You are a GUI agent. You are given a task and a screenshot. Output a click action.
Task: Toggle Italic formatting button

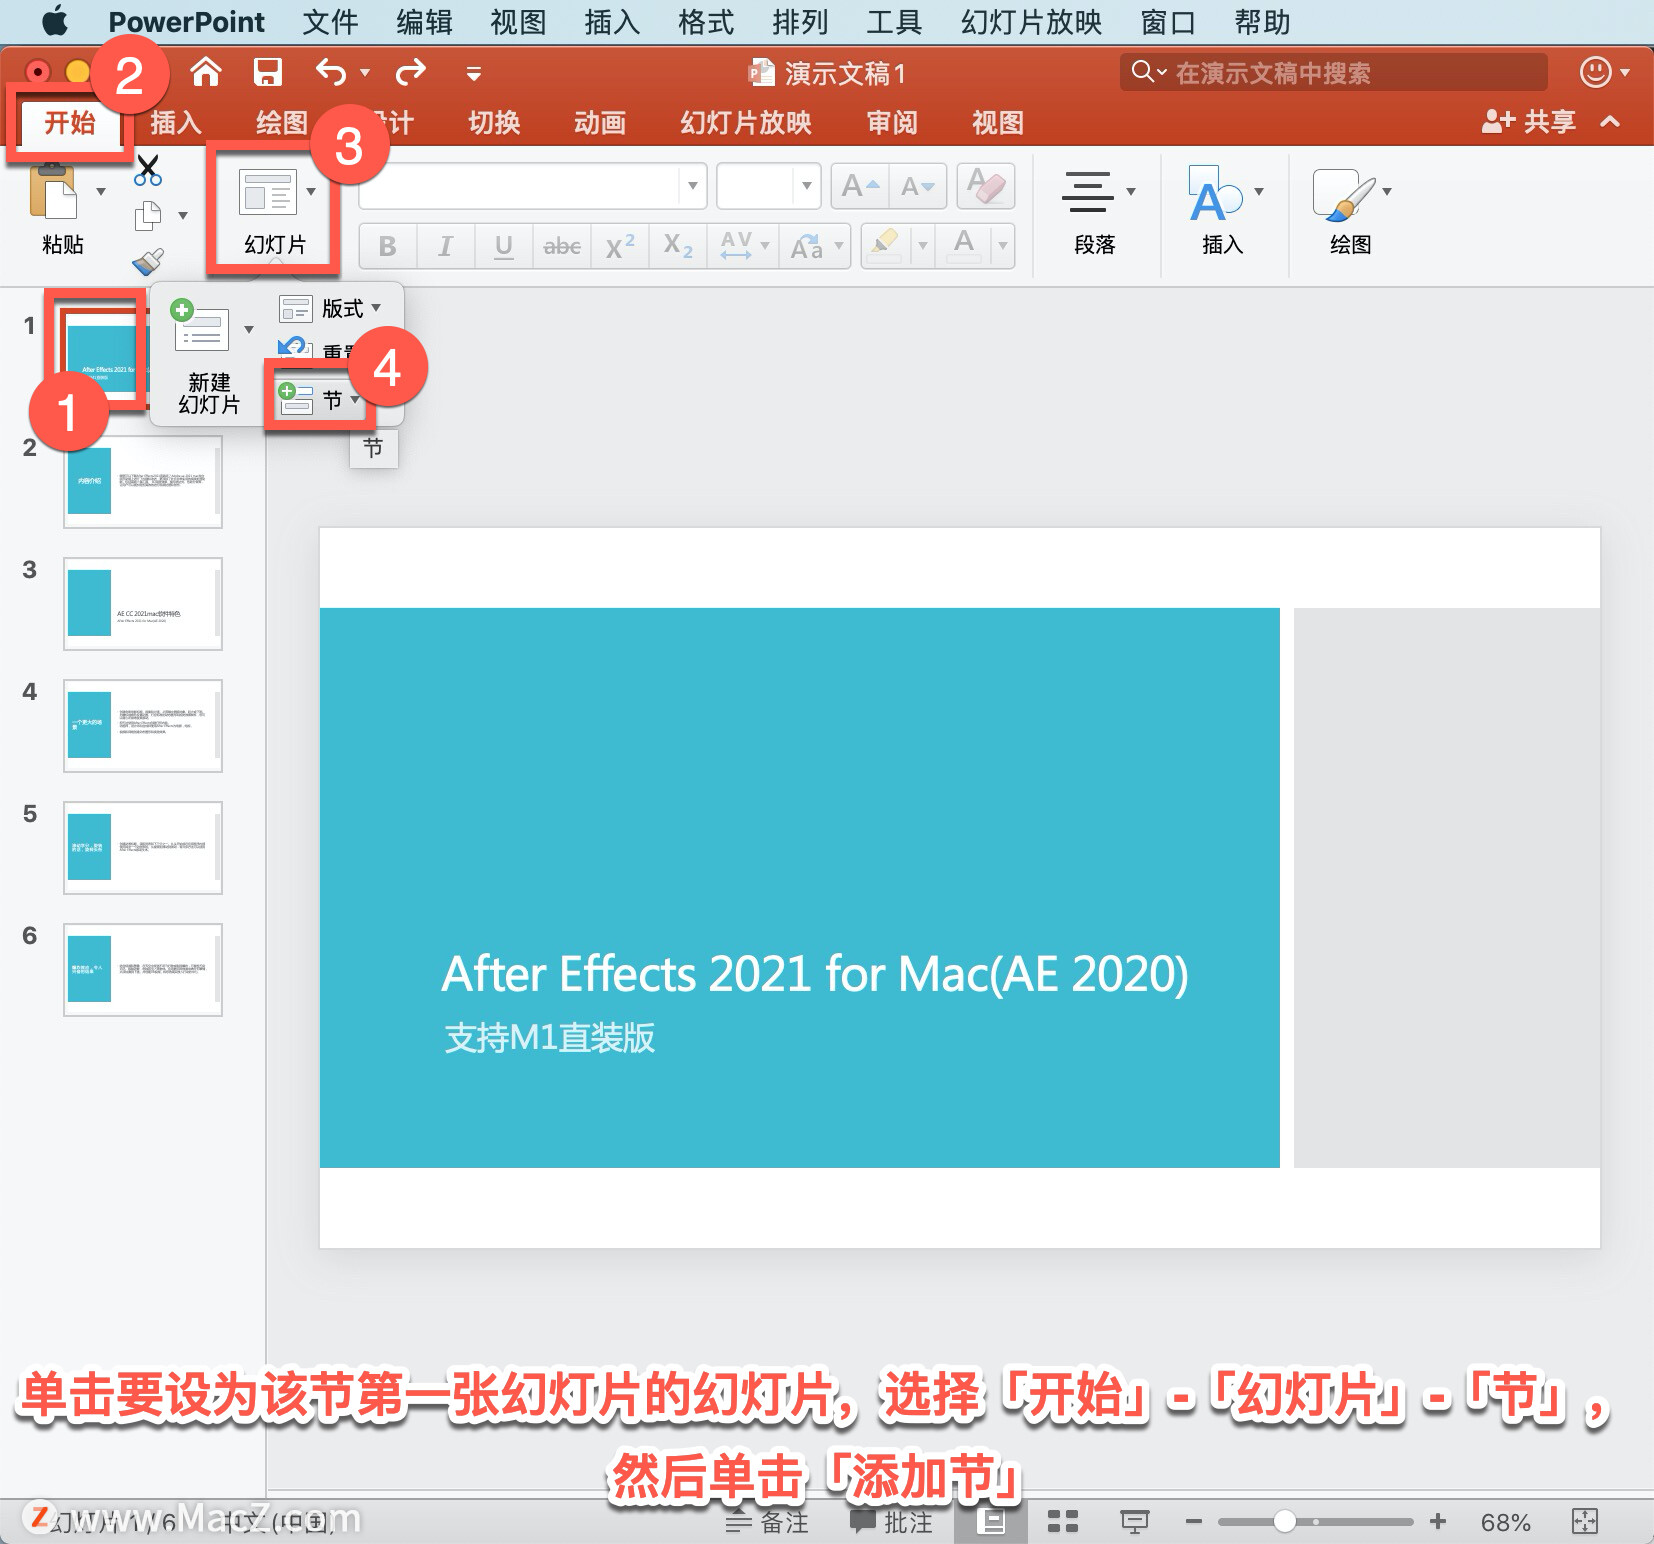[x=445, y=246]
